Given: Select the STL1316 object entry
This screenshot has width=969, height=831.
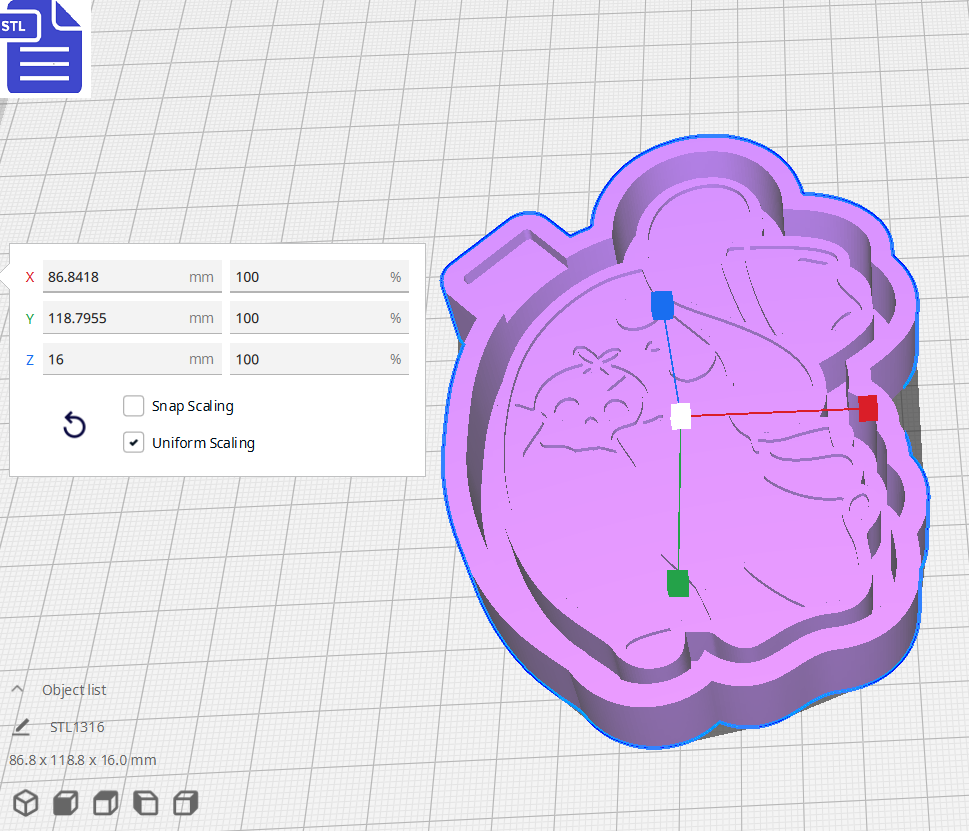Looking at the screenshot, I should pyautogui.click(x=76, y=727).
